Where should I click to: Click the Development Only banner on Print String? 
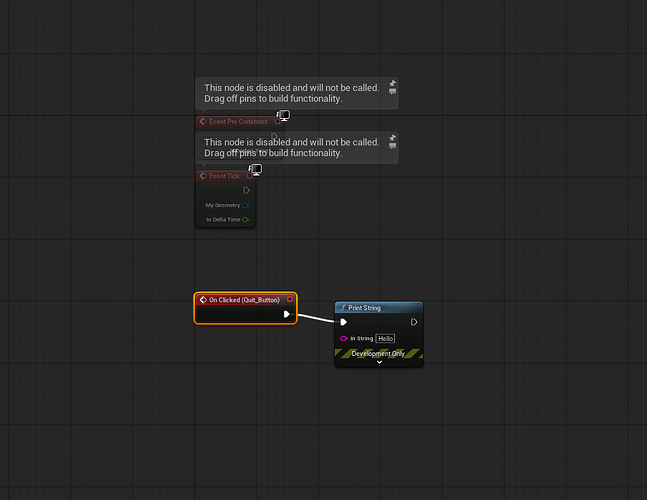pyautogui.click(x=378, y=354)
